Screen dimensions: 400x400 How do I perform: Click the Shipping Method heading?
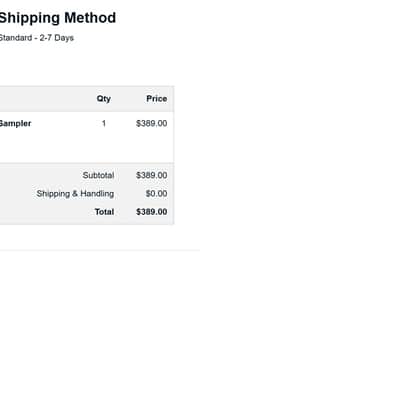(57, 18)
